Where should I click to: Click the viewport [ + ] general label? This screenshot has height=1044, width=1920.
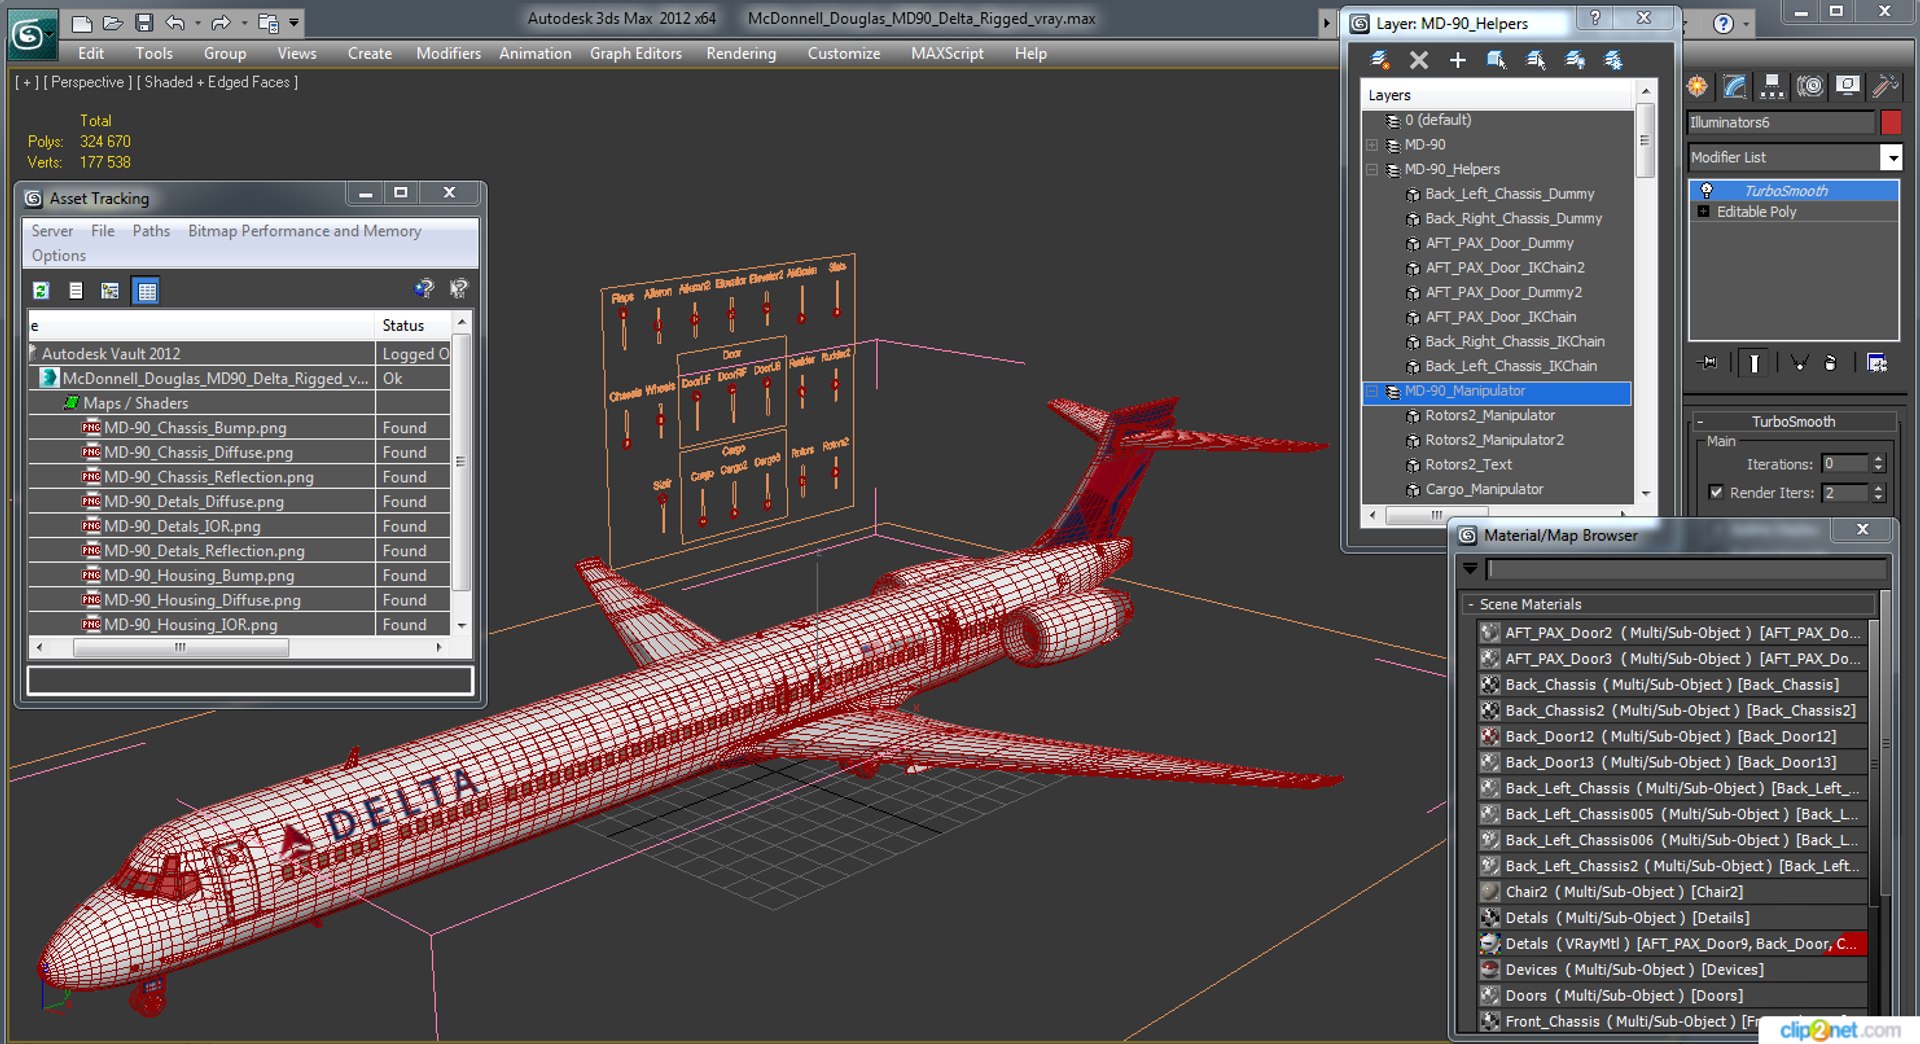coord(27,82)
